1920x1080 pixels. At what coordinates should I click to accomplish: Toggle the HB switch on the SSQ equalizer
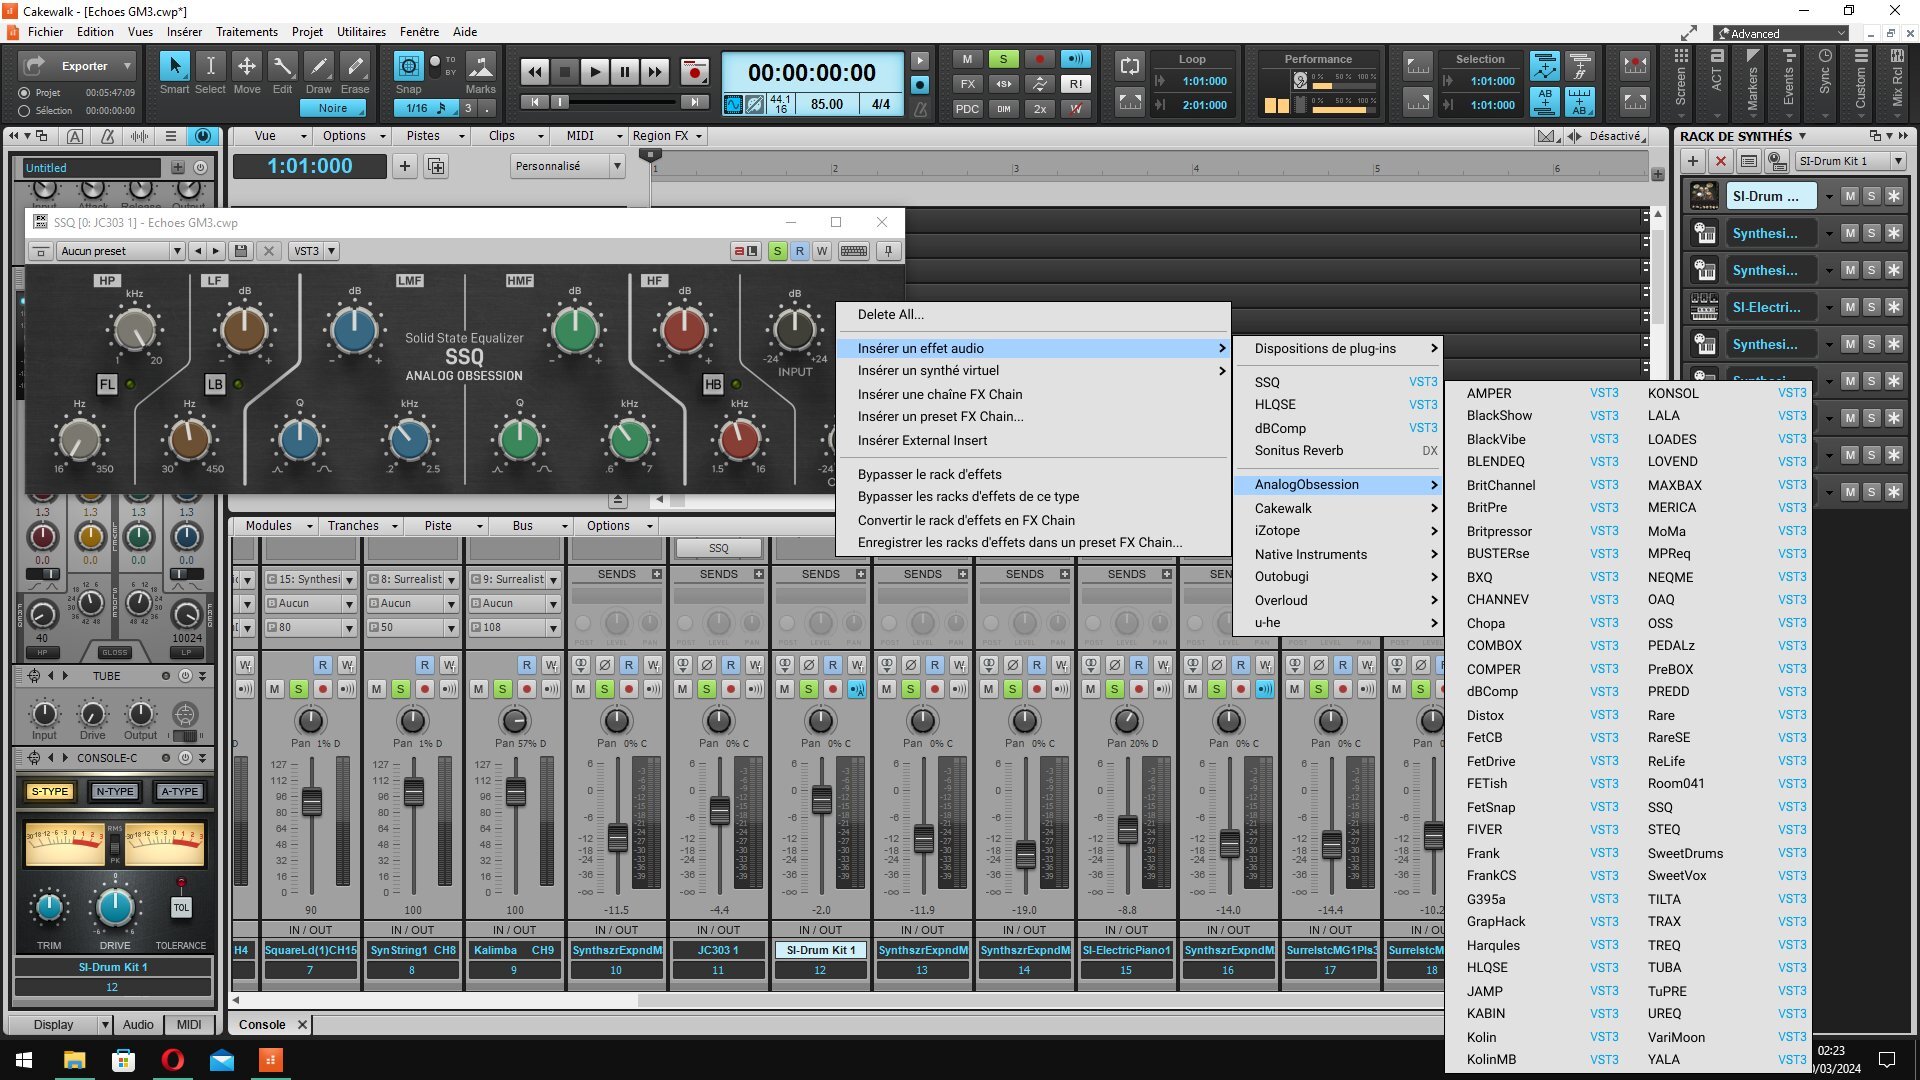pyautogui.click(x=713, y=384)
